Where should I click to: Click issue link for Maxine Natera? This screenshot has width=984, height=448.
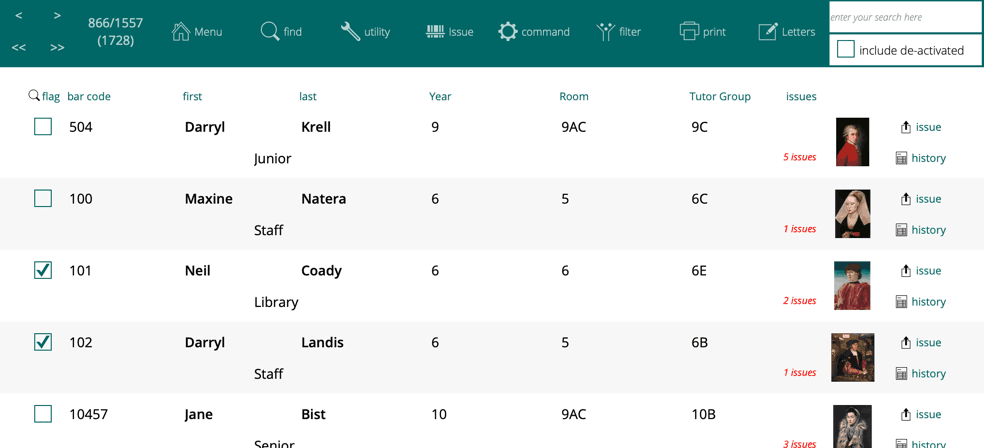click(921, 199)
